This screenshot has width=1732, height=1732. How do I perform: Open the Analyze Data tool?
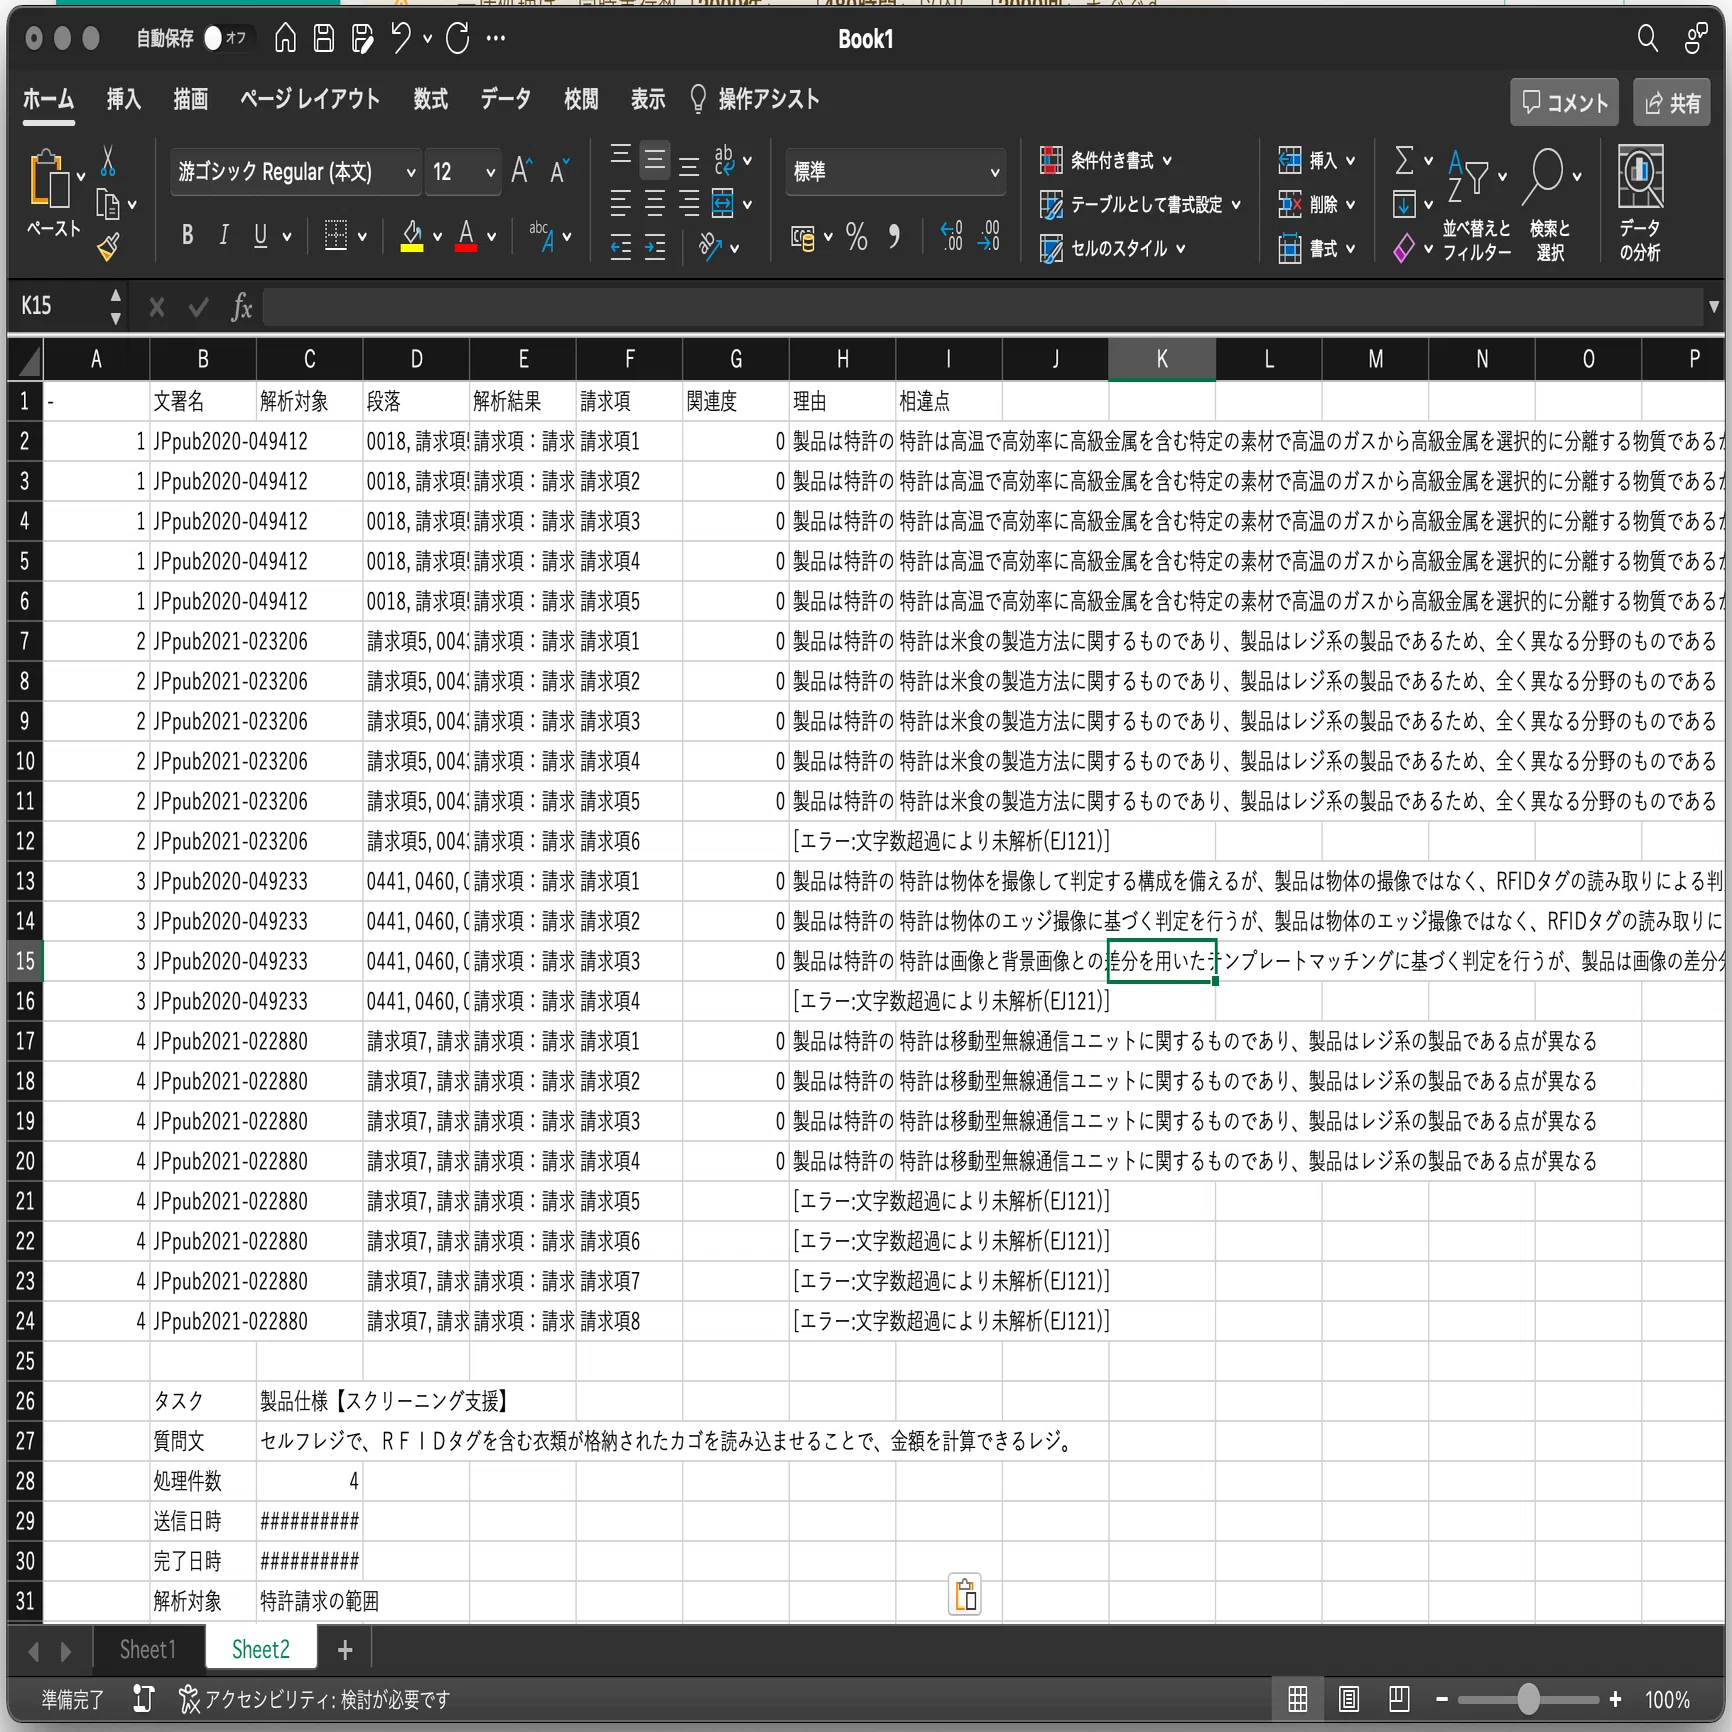[x=1640, y=205]
